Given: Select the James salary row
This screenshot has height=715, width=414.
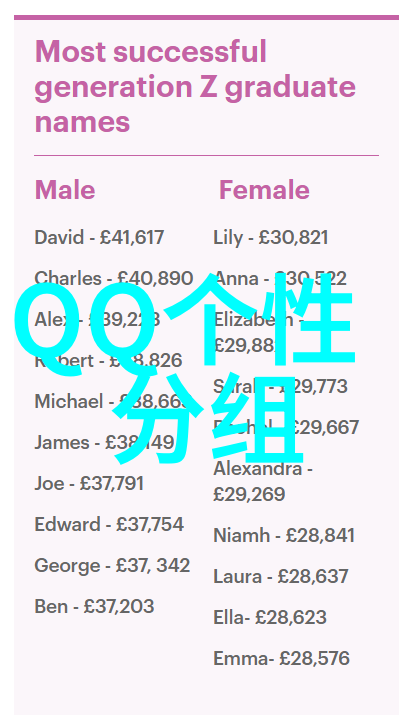Looking at the screenshot, I should (104, 442).
